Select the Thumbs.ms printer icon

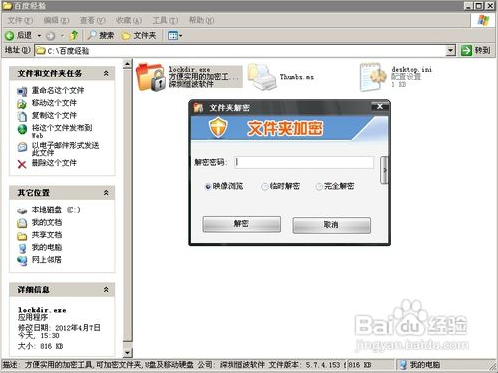[x=262, y=77]
